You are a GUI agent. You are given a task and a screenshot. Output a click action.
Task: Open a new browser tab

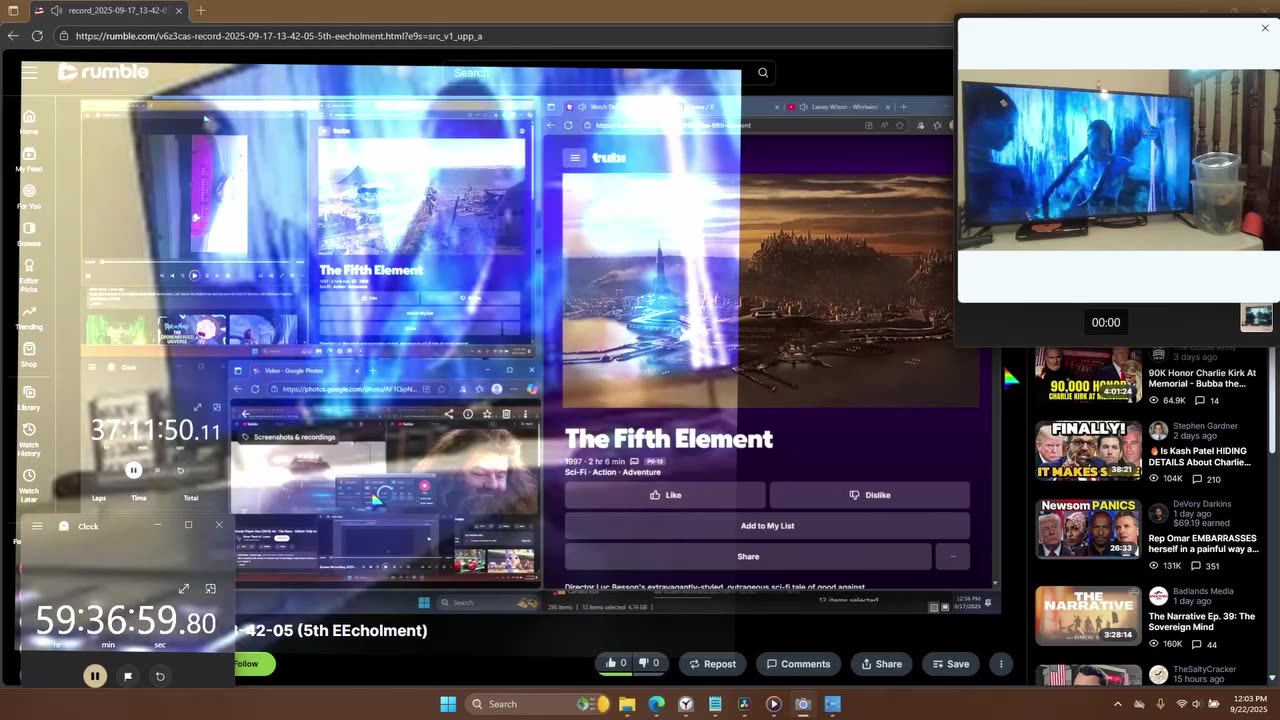[201, 10]
